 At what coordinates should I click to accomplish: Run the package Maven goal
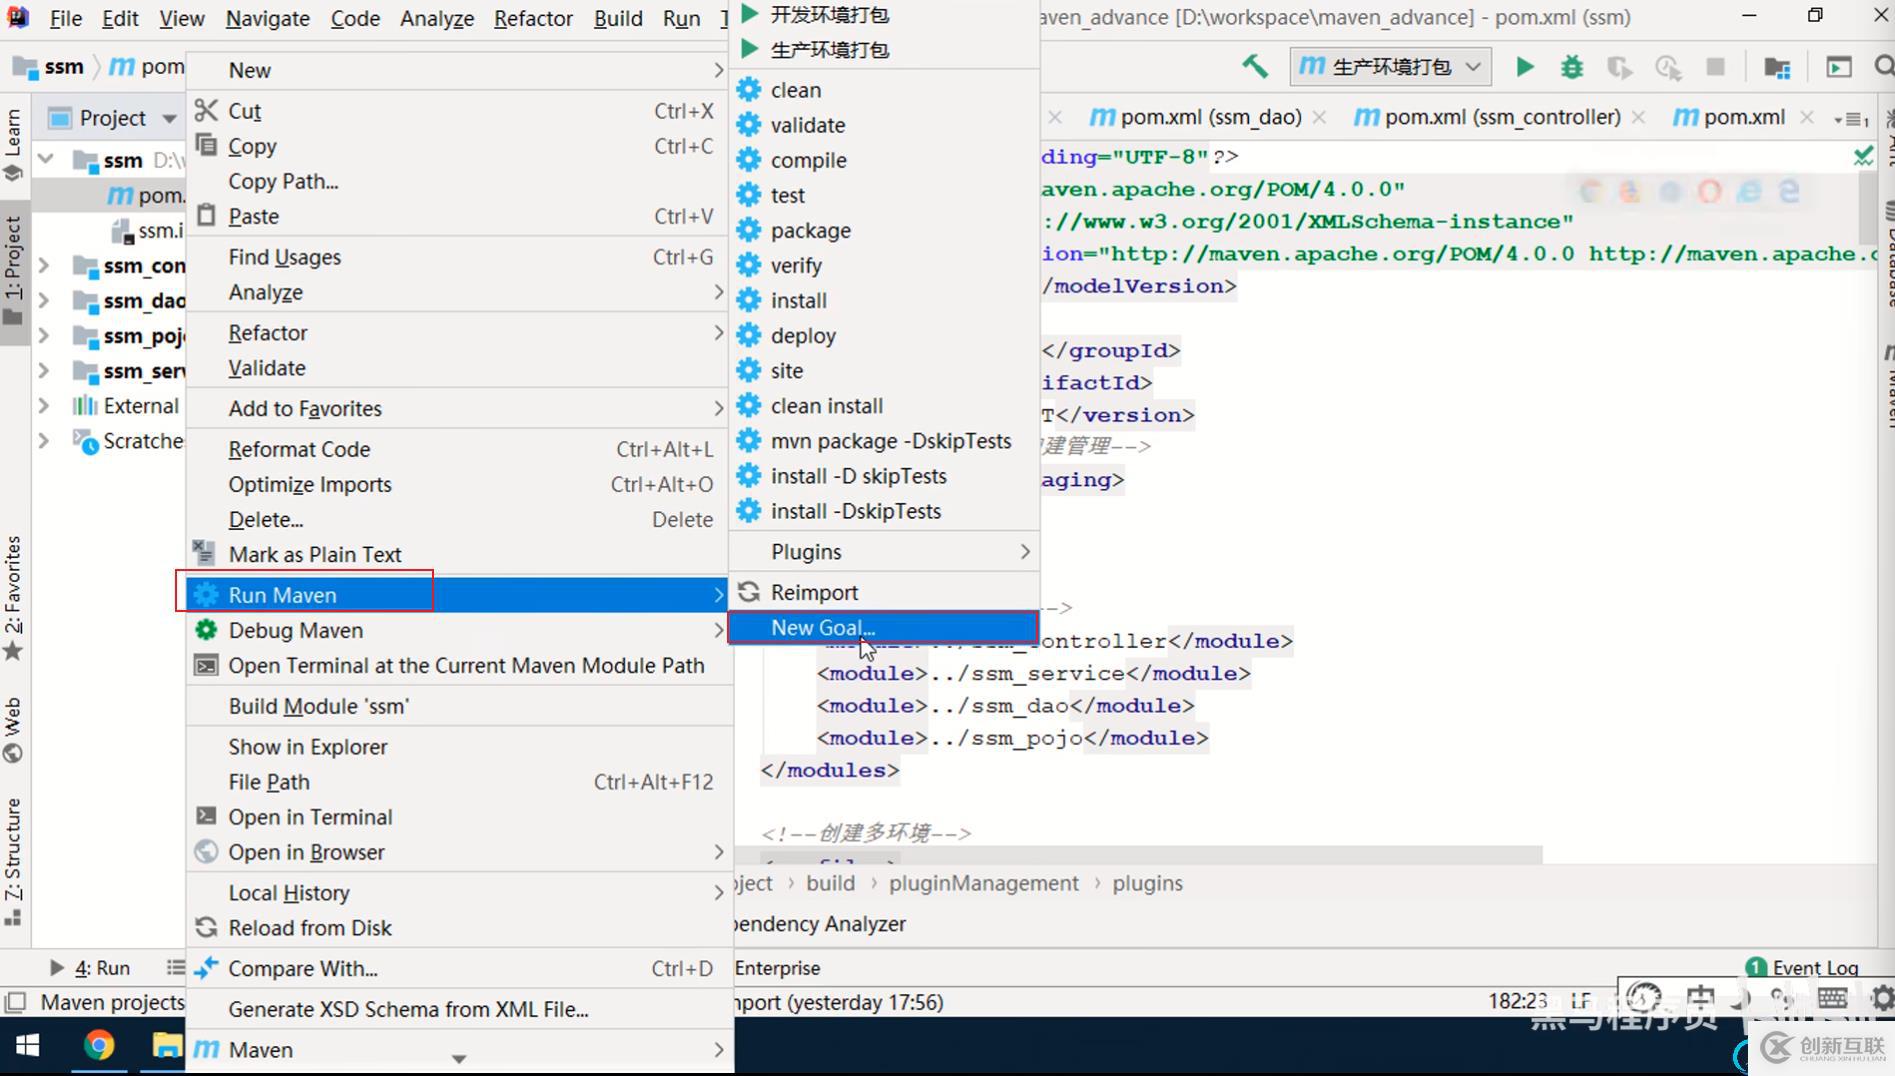885,230
